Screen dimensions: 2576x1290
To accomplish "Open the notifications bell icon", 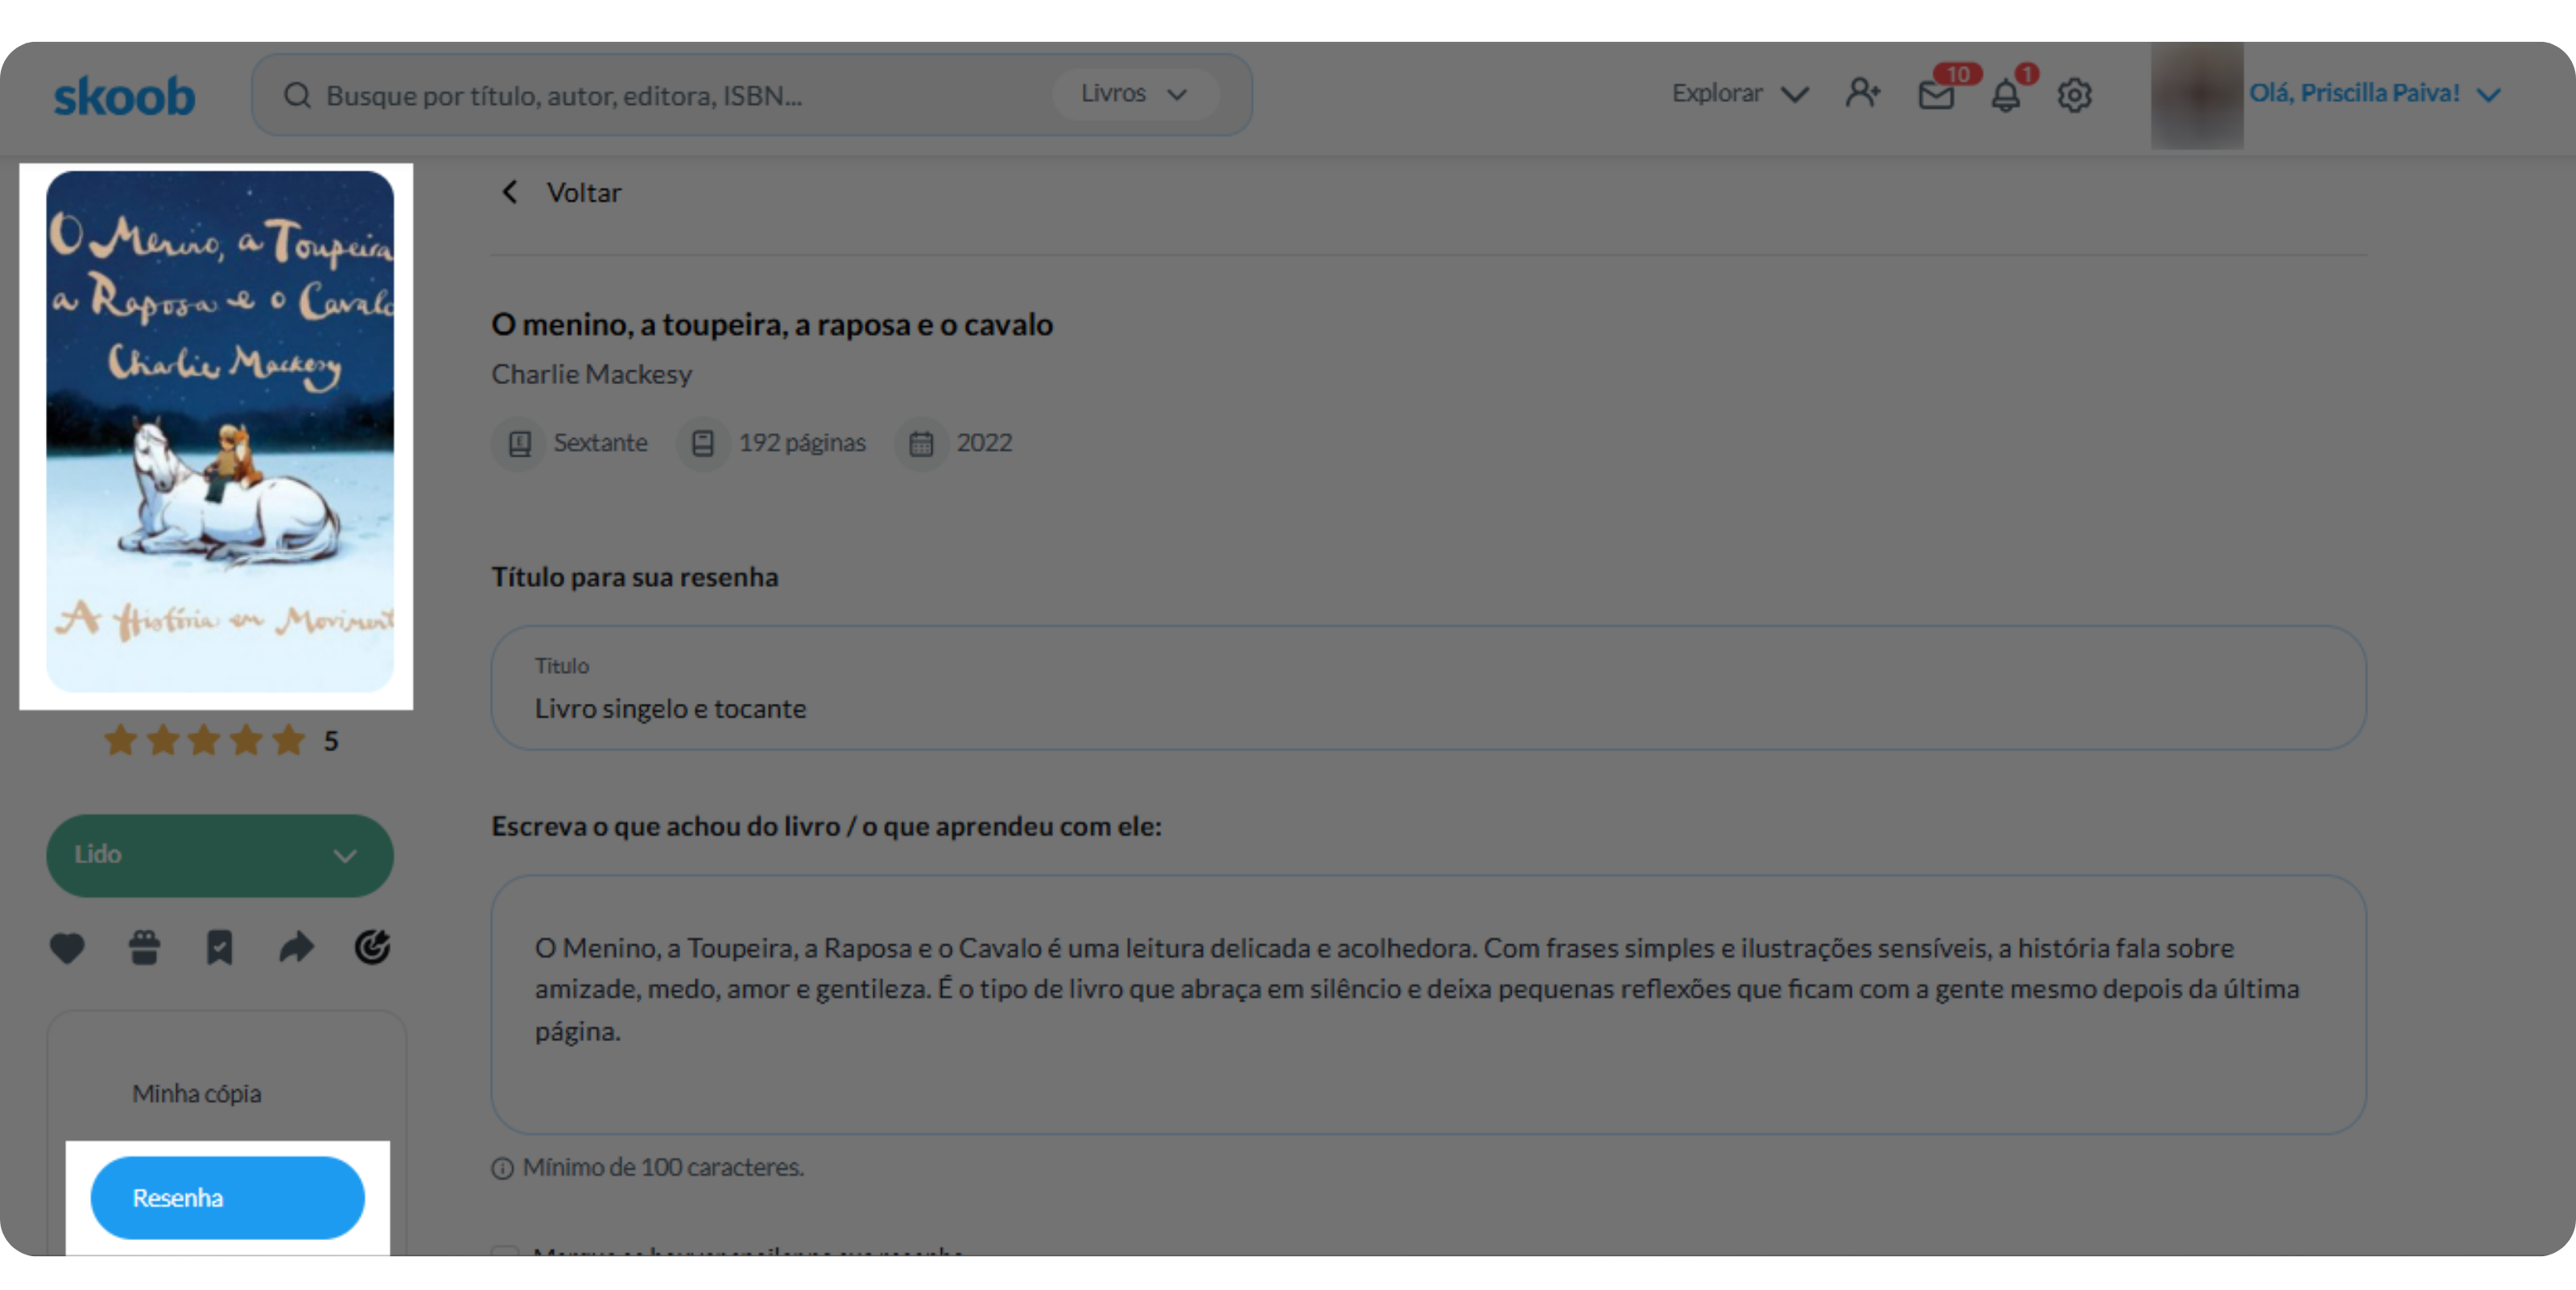I will (2006, 95).
